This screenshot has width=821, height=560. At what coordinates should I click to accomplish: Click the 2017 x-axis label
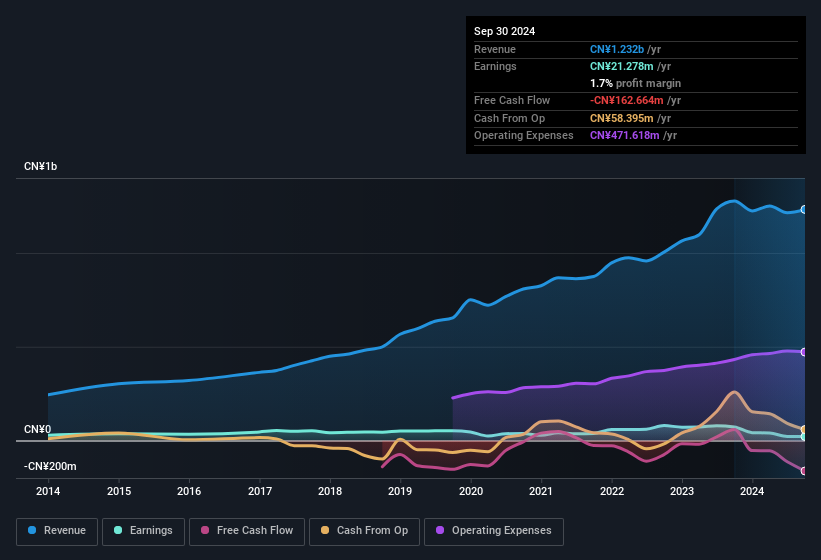(260, 491)
